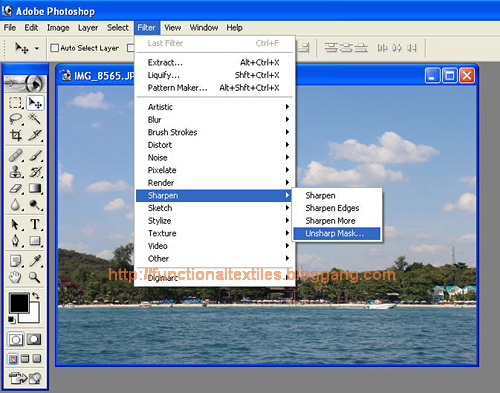This screenshot has width=500, height=393.
Task: Click Distribute Left Edges icon
Action: (x=382, y=48)
